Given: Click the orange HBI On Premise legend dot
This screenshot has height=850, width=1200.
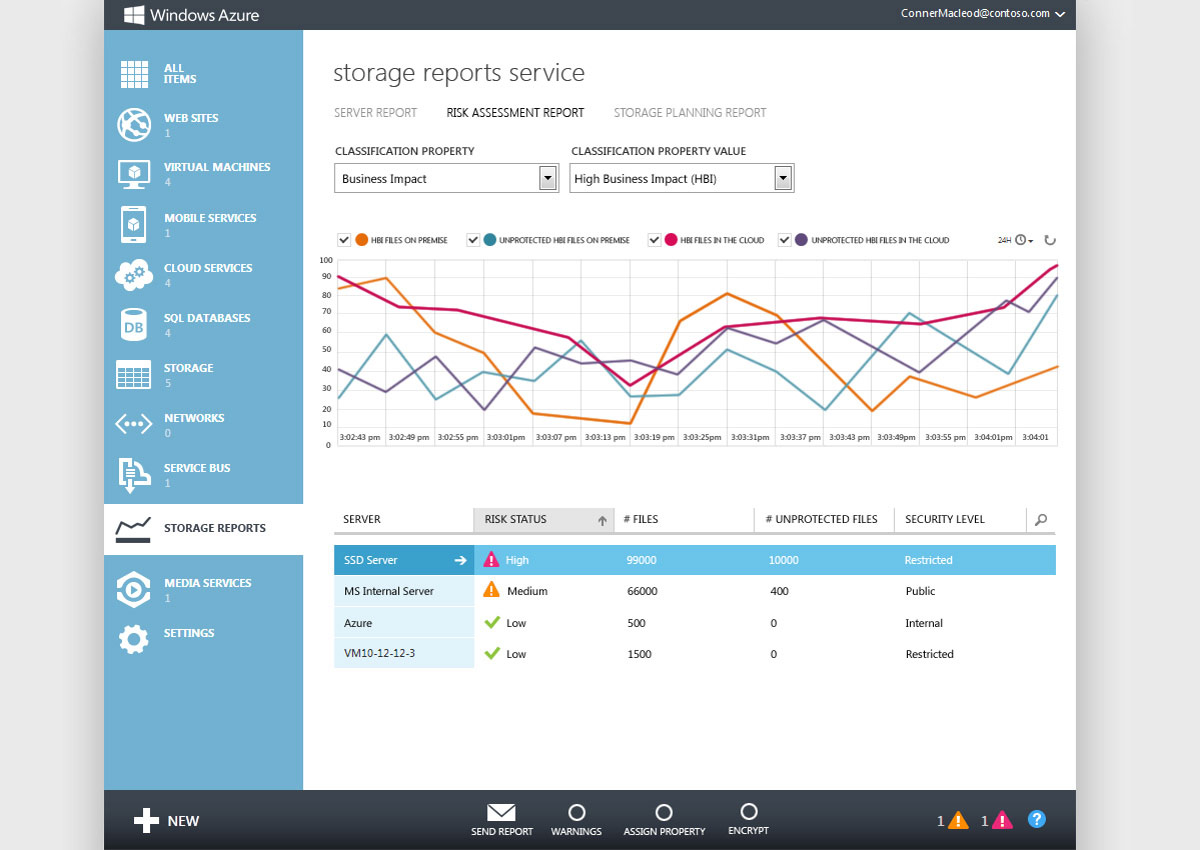Looking at the screenshot, I should tap(361, 240).
